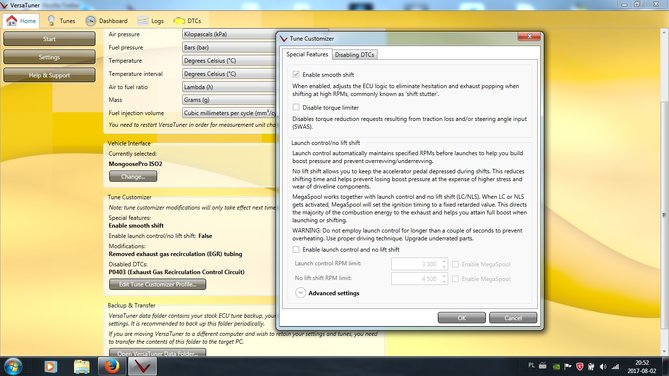Click the Tunes lightbulb icon

[51, 20]
